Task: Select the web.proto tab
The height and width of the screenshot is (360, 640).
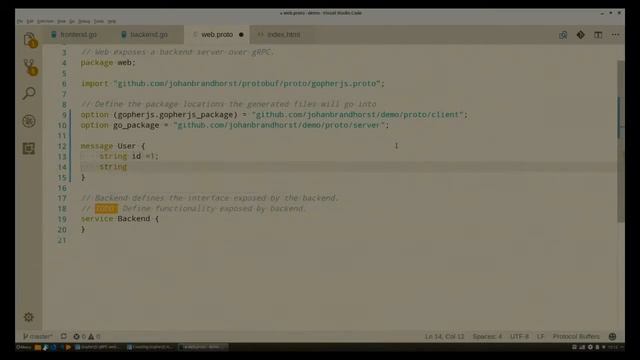Action: pos(217,35)
